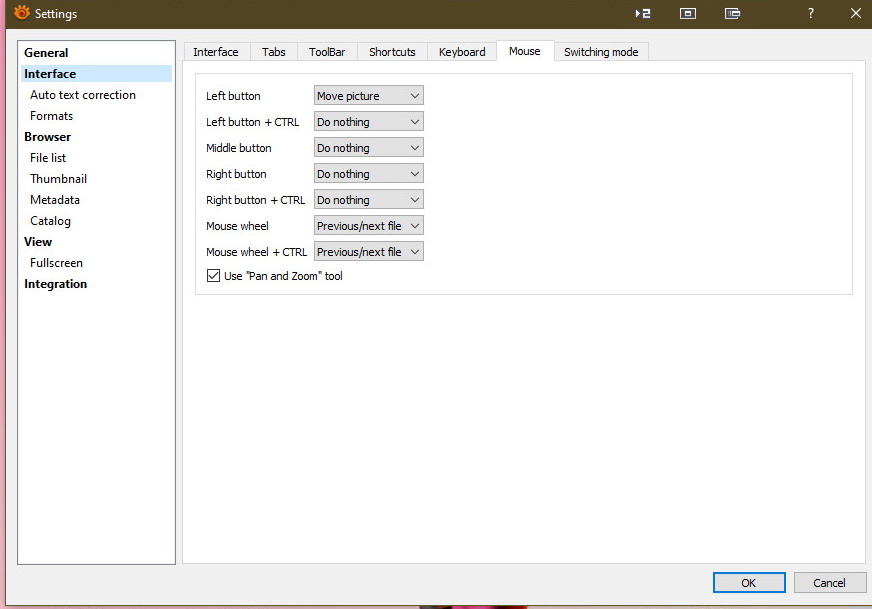Expand Mouse wheel + CTRL dropdown
Viewport: 872px width, 609px height.
[368, 252]
